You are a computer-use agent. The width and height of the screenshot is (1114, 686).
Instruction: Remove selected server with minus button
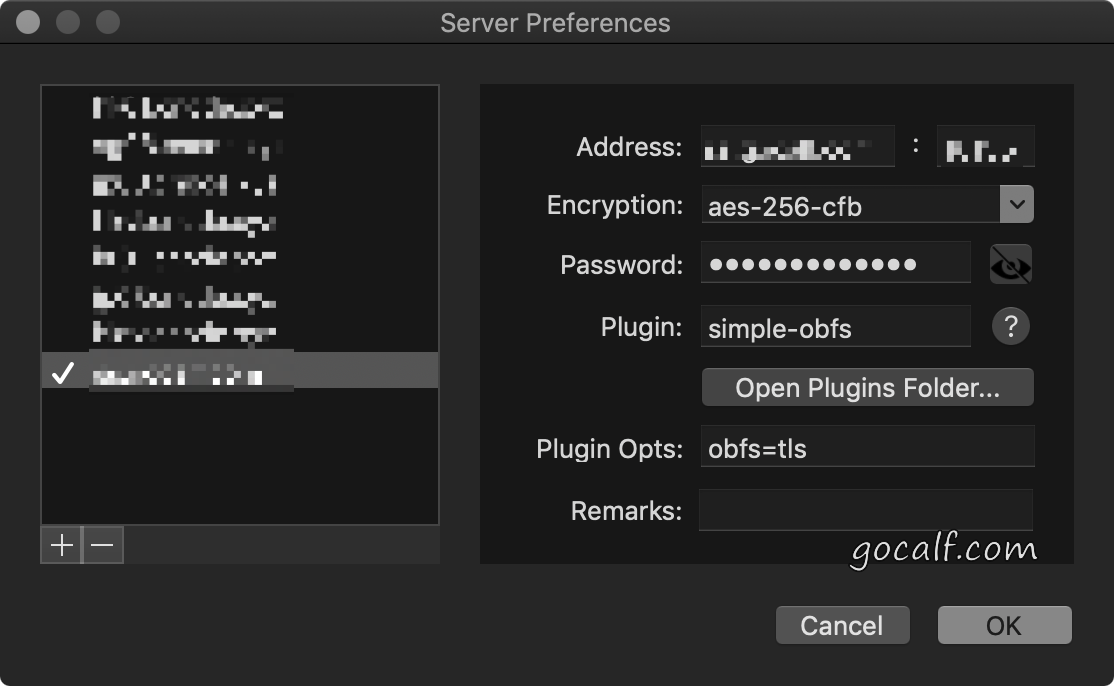(103, 545)
